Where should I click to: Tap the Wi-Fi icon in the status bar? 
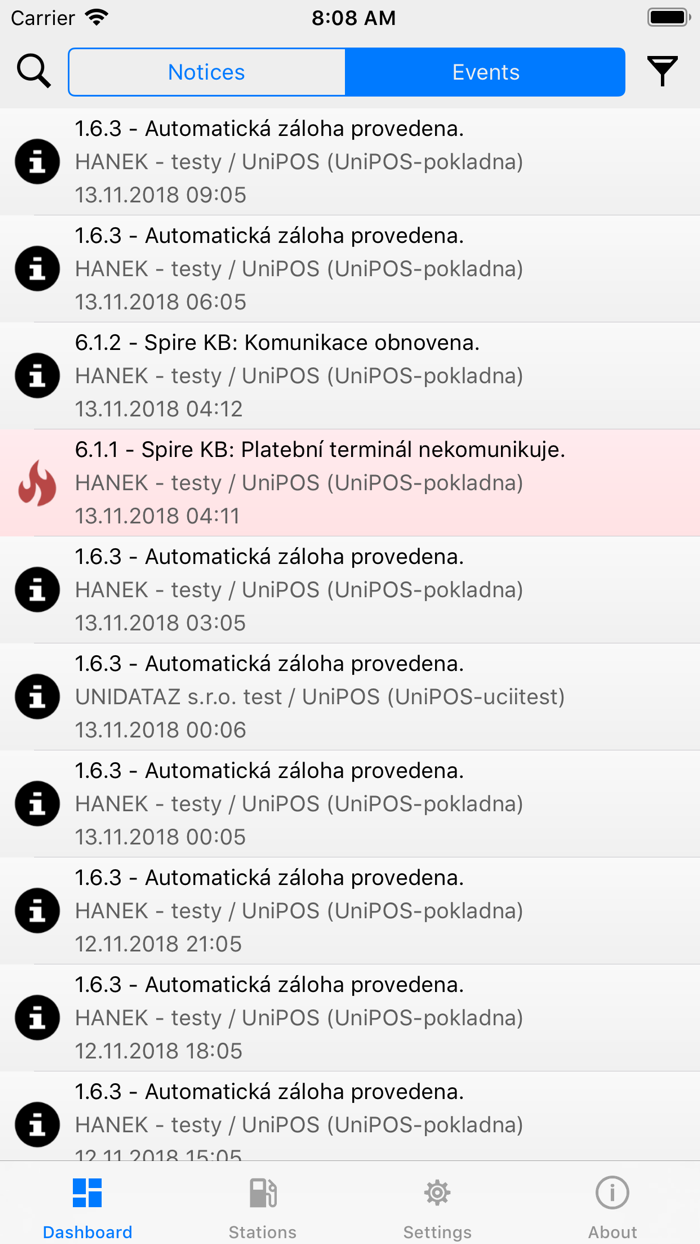click(x=93, y=17)
